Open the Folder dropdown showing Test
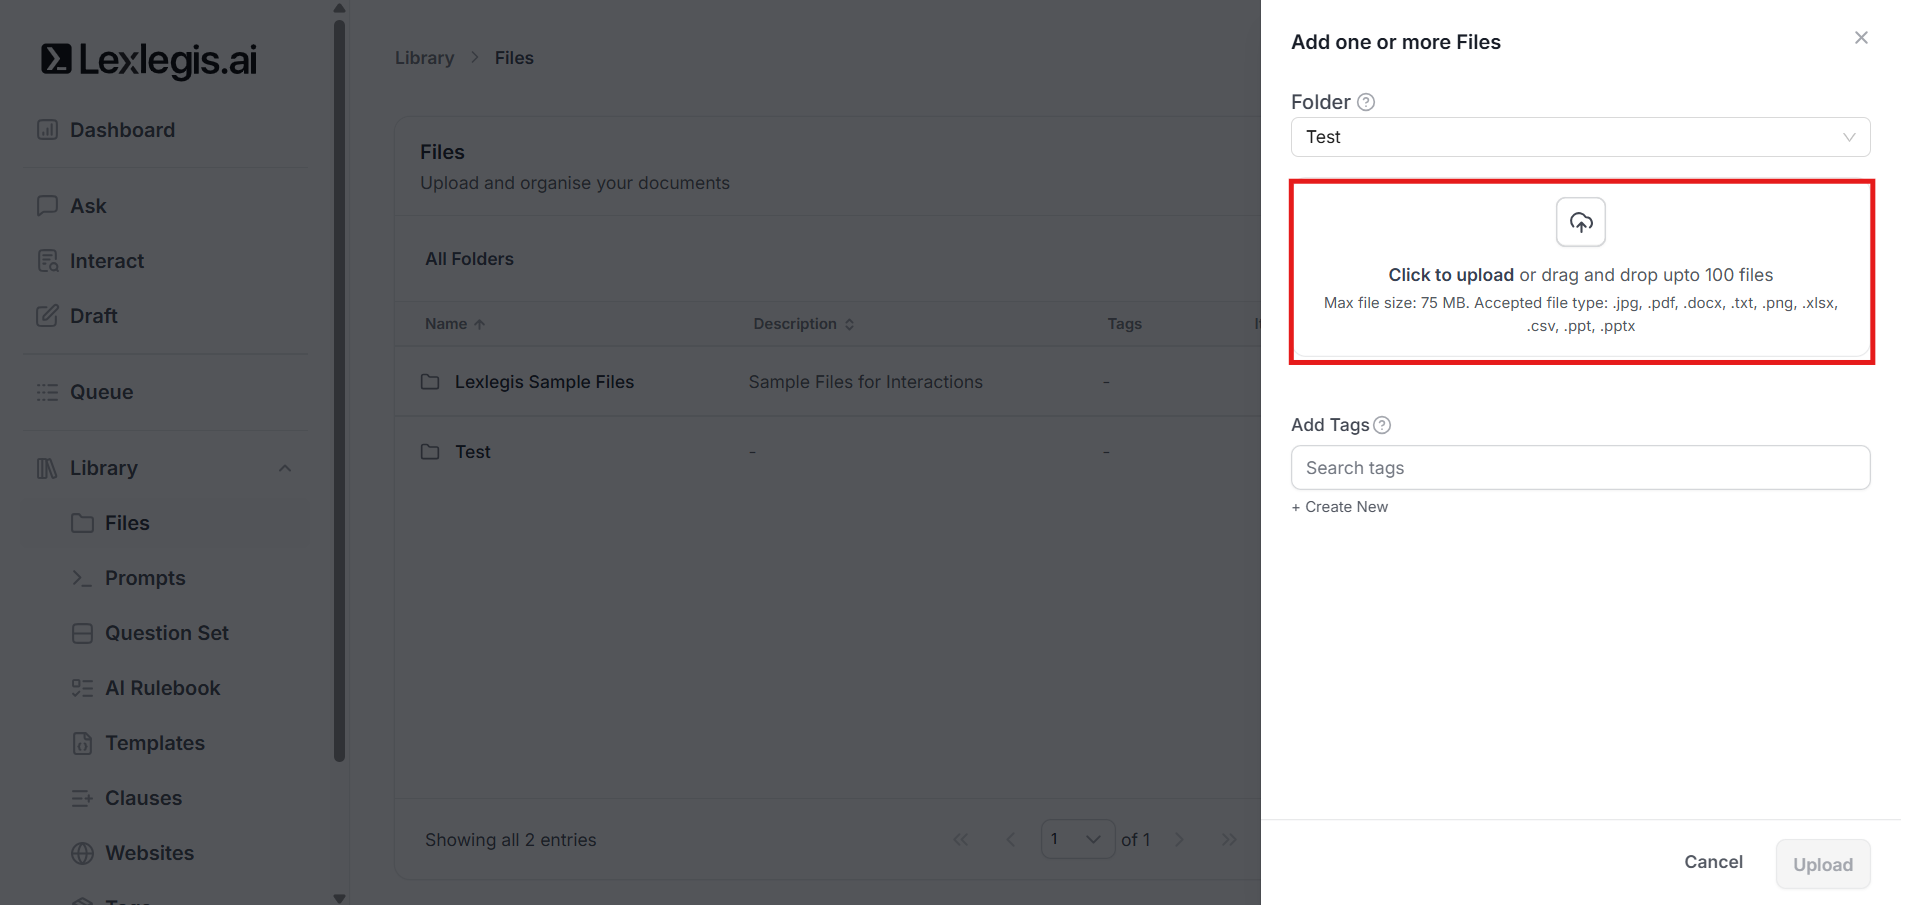Screen dimensions: 1918x905 1579,137
